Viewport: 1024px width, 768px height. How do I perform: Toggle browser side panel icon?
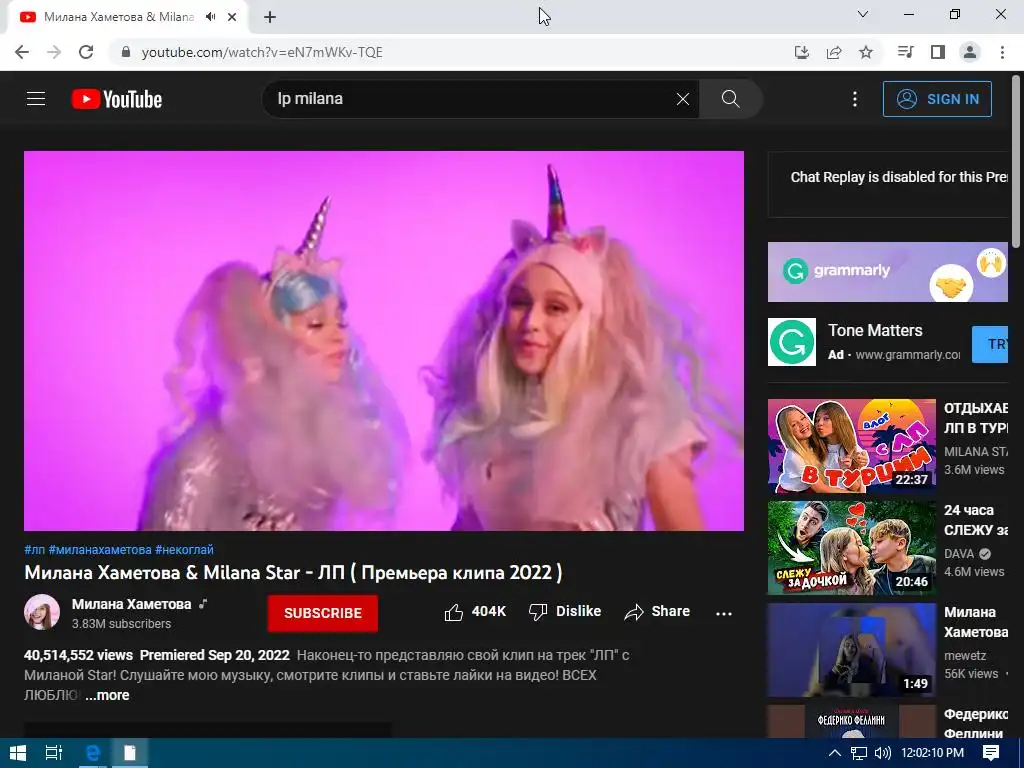[938, 52]
